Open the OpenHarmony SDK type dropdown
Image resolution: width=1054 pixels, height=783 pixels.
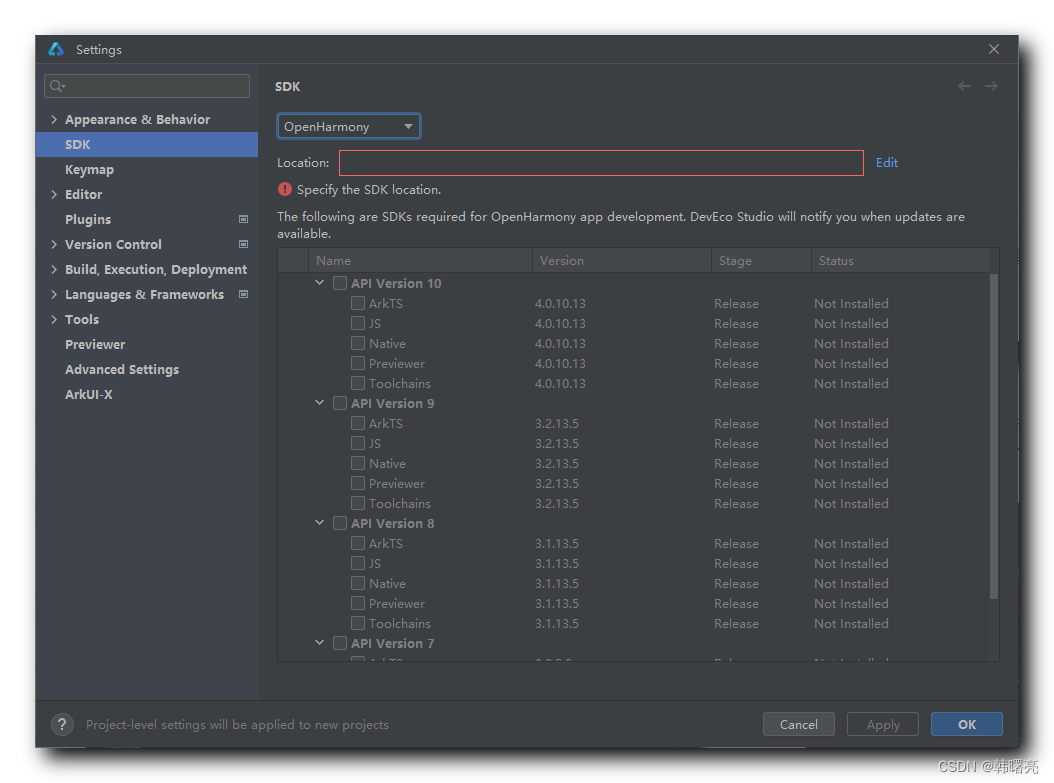click(348, 127)
